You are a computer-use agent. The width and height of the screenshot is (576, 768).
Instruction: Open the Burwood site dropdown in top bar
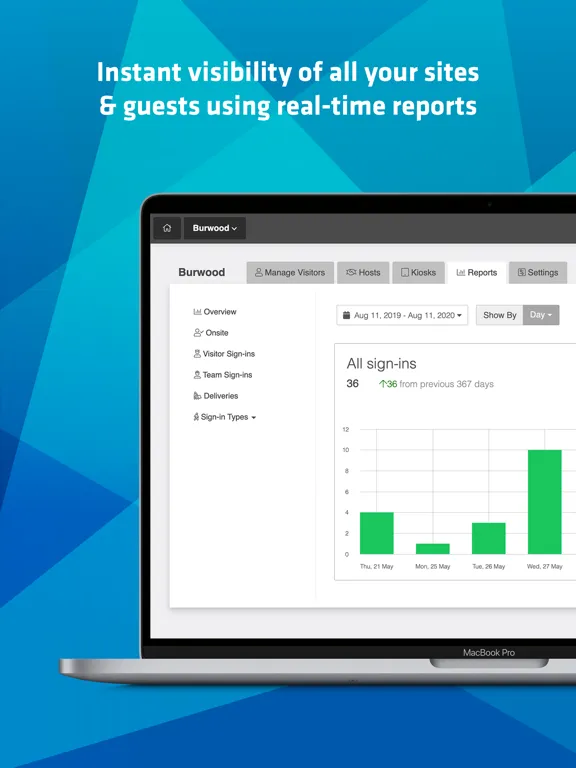click(215, 228)
